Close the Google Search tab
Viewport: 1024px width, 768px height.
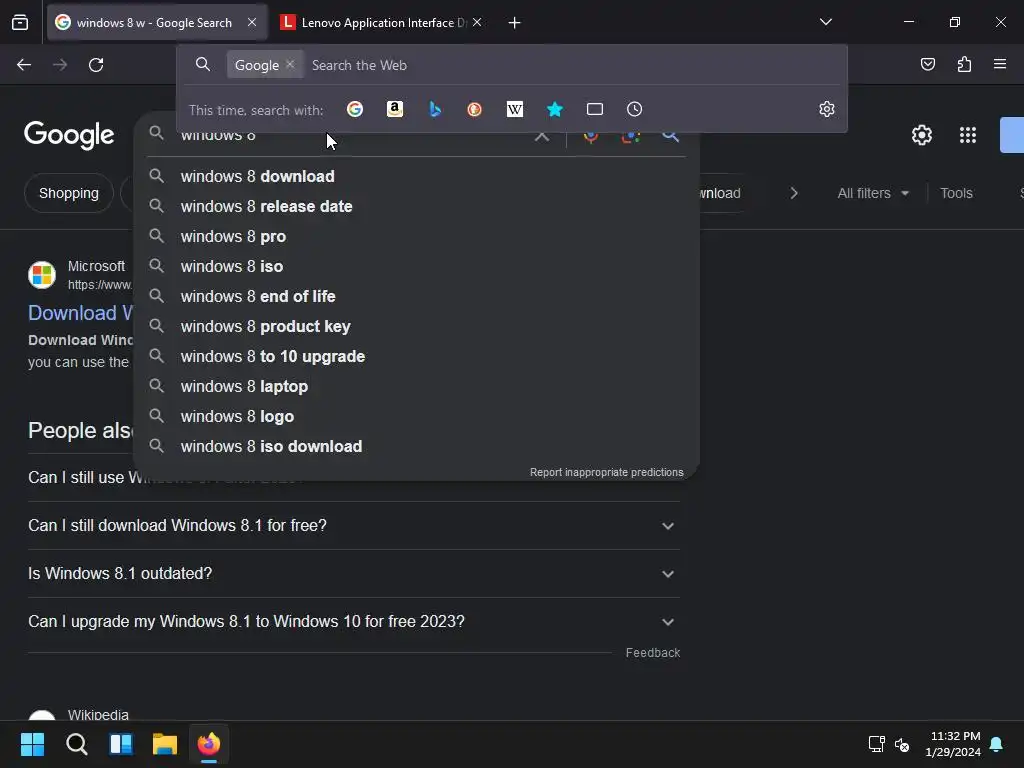tap(252, 22)
